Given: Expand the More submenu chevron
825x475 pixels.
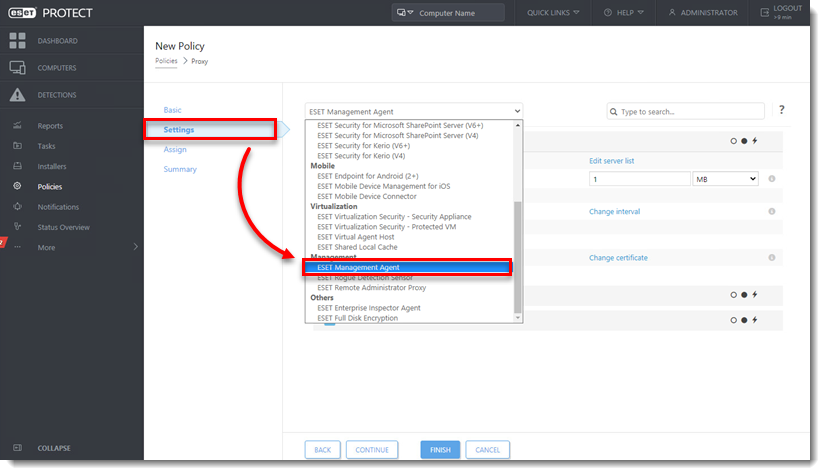Looking at the screenshot, I should coord(135,247).
